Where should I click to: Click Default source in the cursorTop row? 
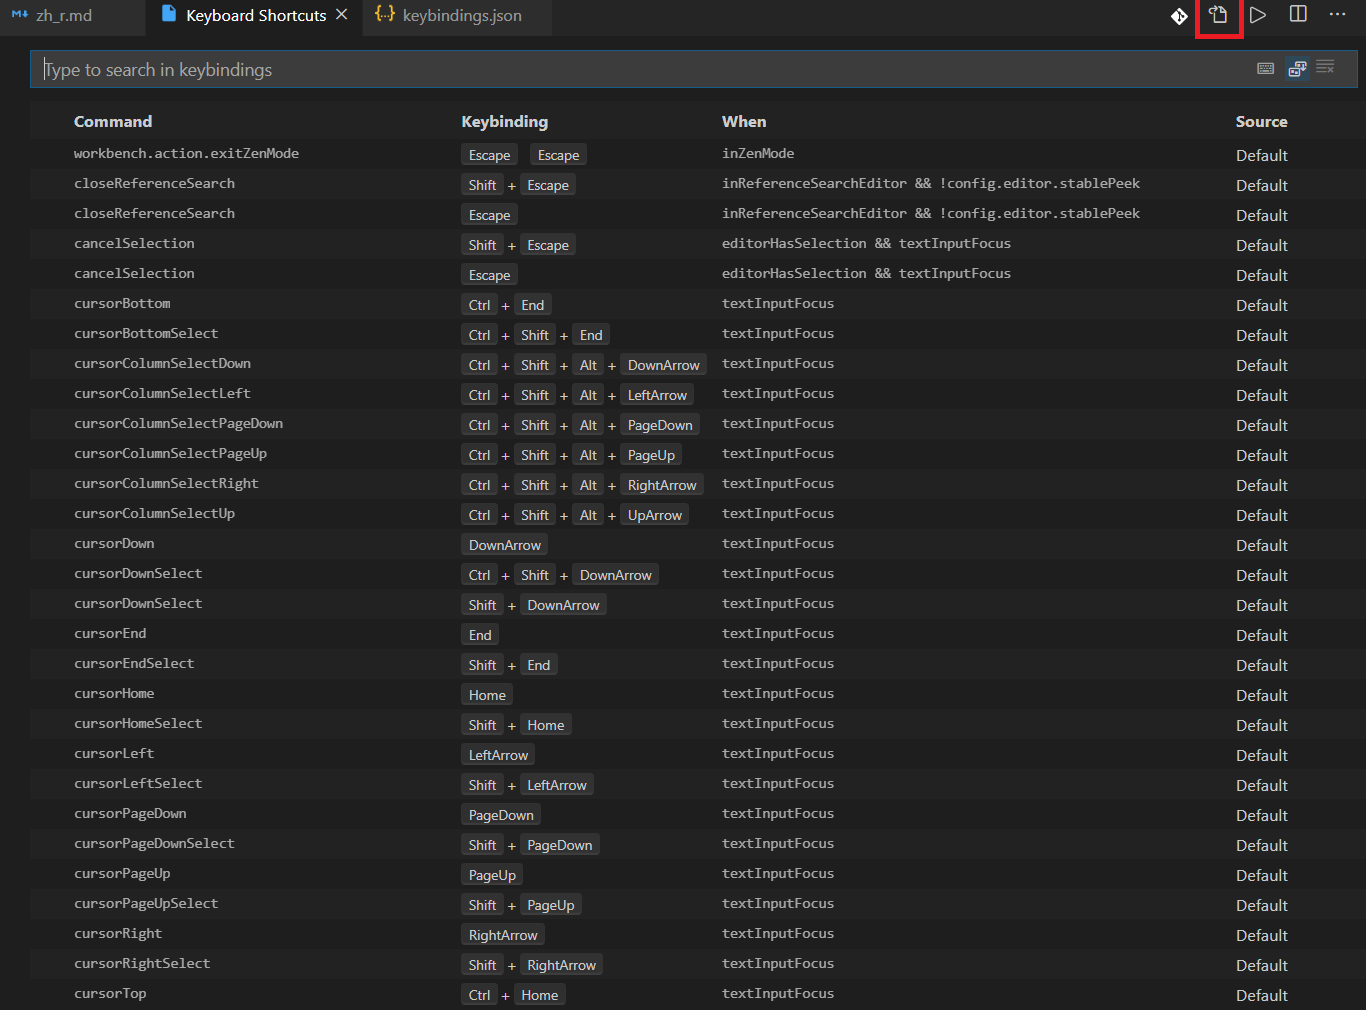pos(1261,995)
